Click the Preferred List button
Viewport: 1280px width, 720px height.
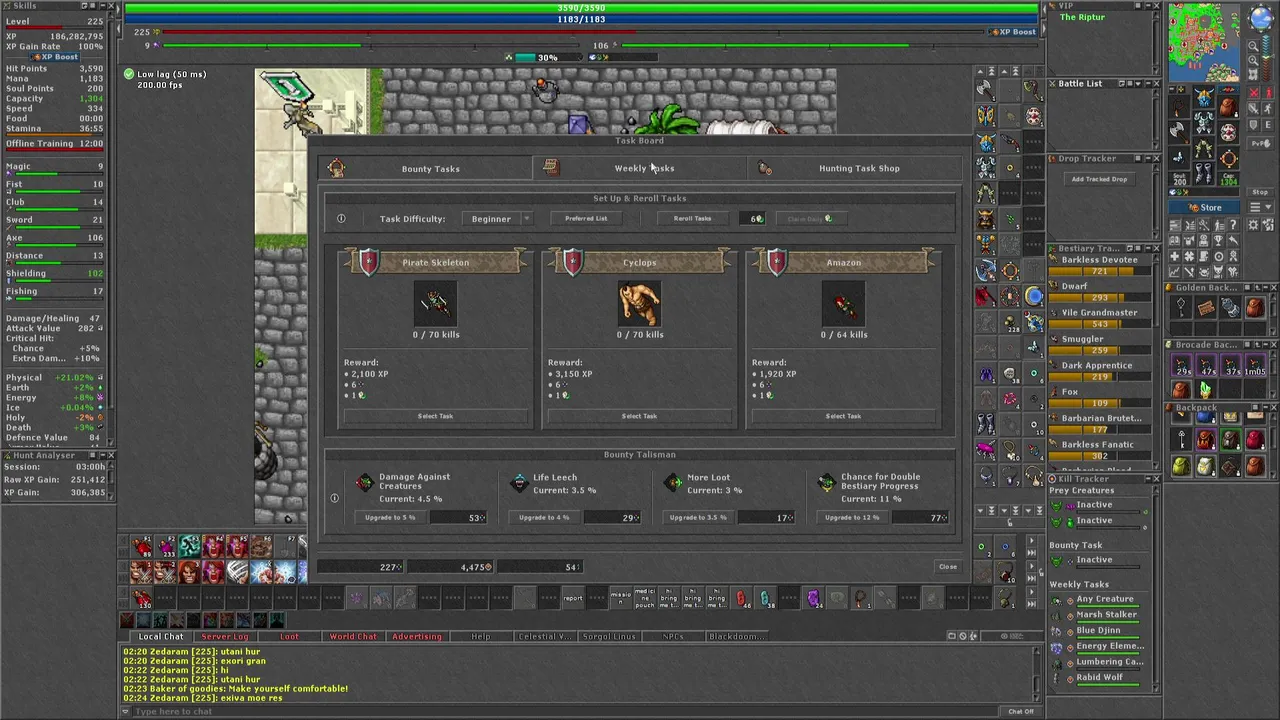tap(586, 219)
